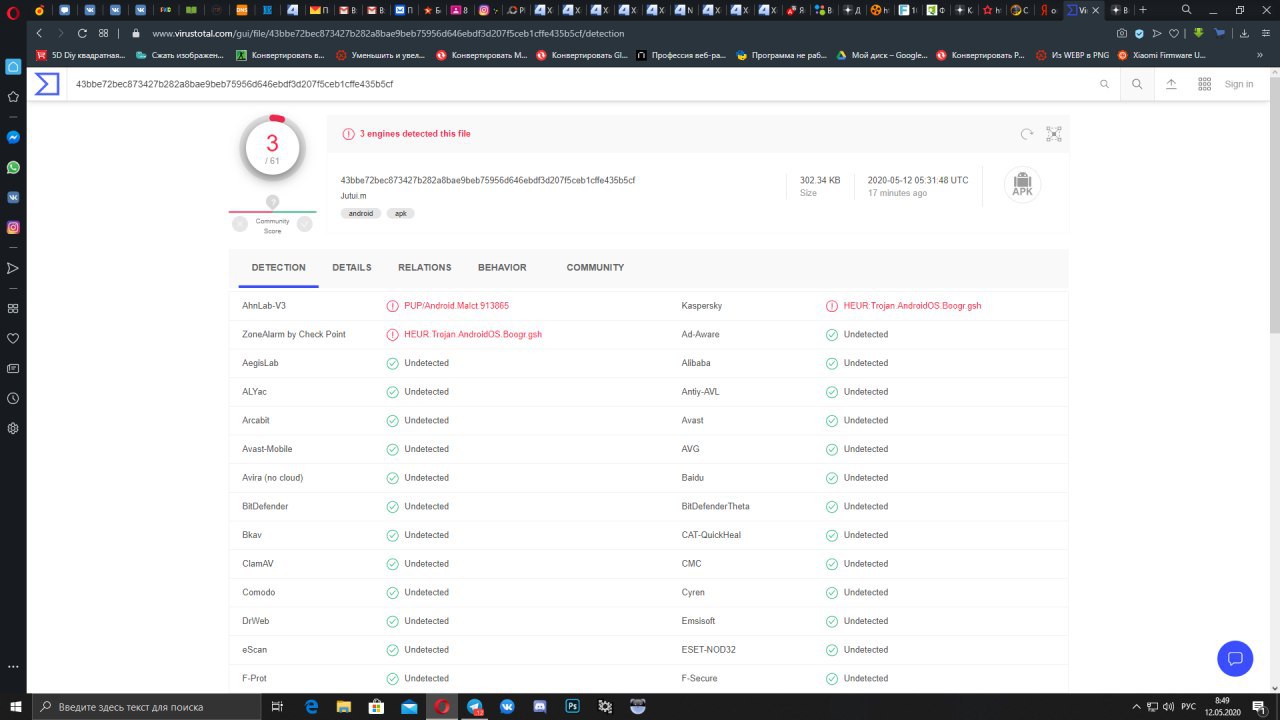Click the search icon beside the upload icon

[1137, 84]
